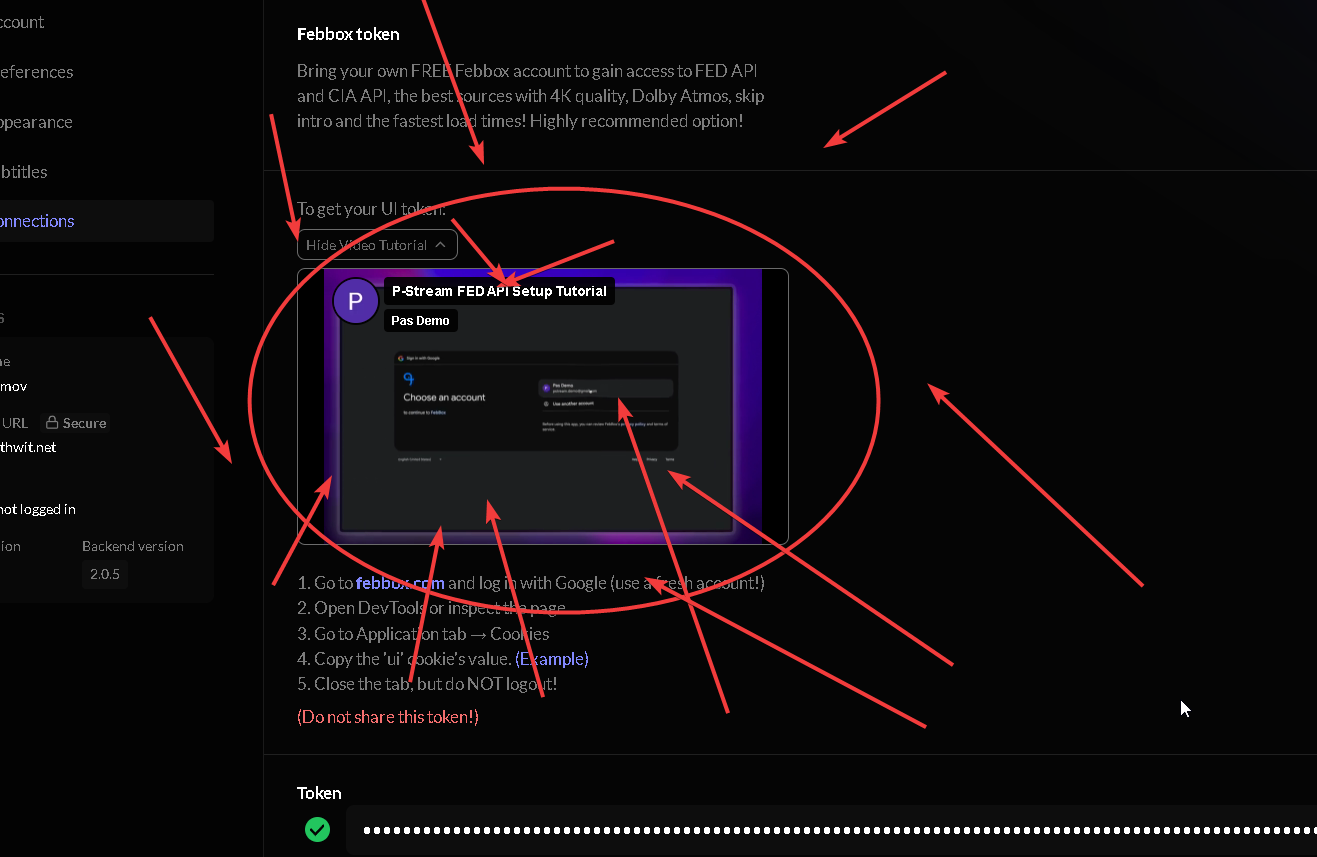This screenshot has height=857, width=1317.
Task: Select step 'Go to Application tab → Cookies'
Action: 423,634
